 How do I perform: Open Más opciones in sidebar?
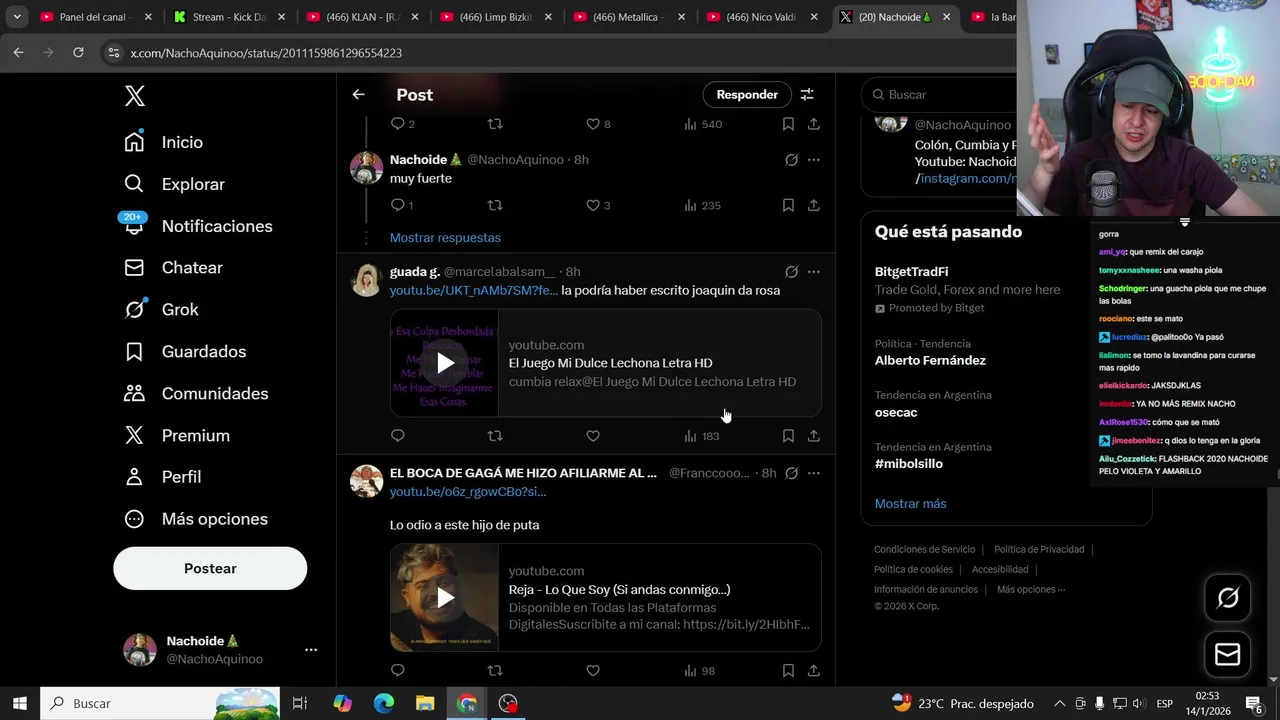tap(196, 519)
